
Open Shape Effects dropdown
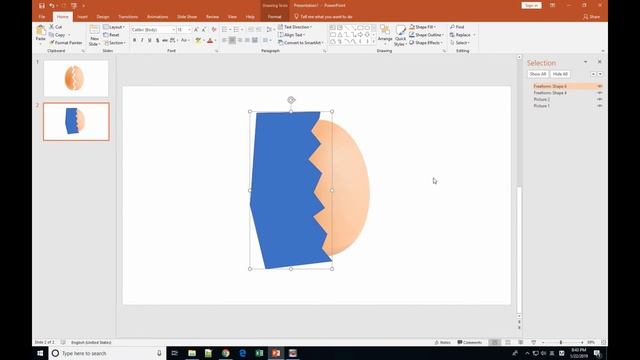tap(426, 42)
